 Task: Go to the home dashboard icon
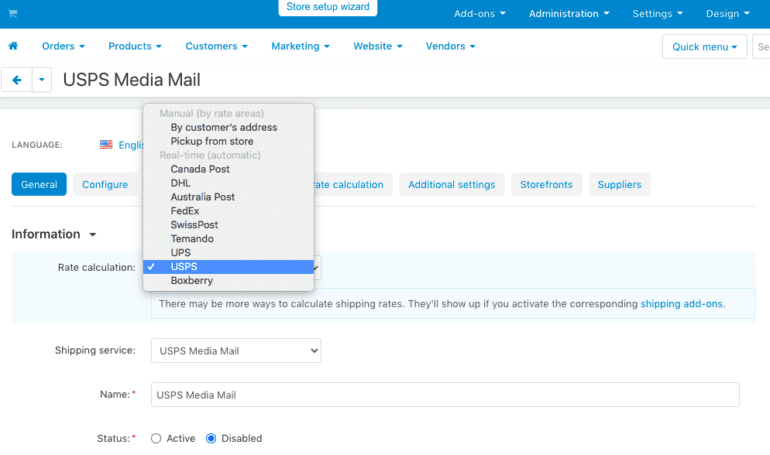[13, 46]
